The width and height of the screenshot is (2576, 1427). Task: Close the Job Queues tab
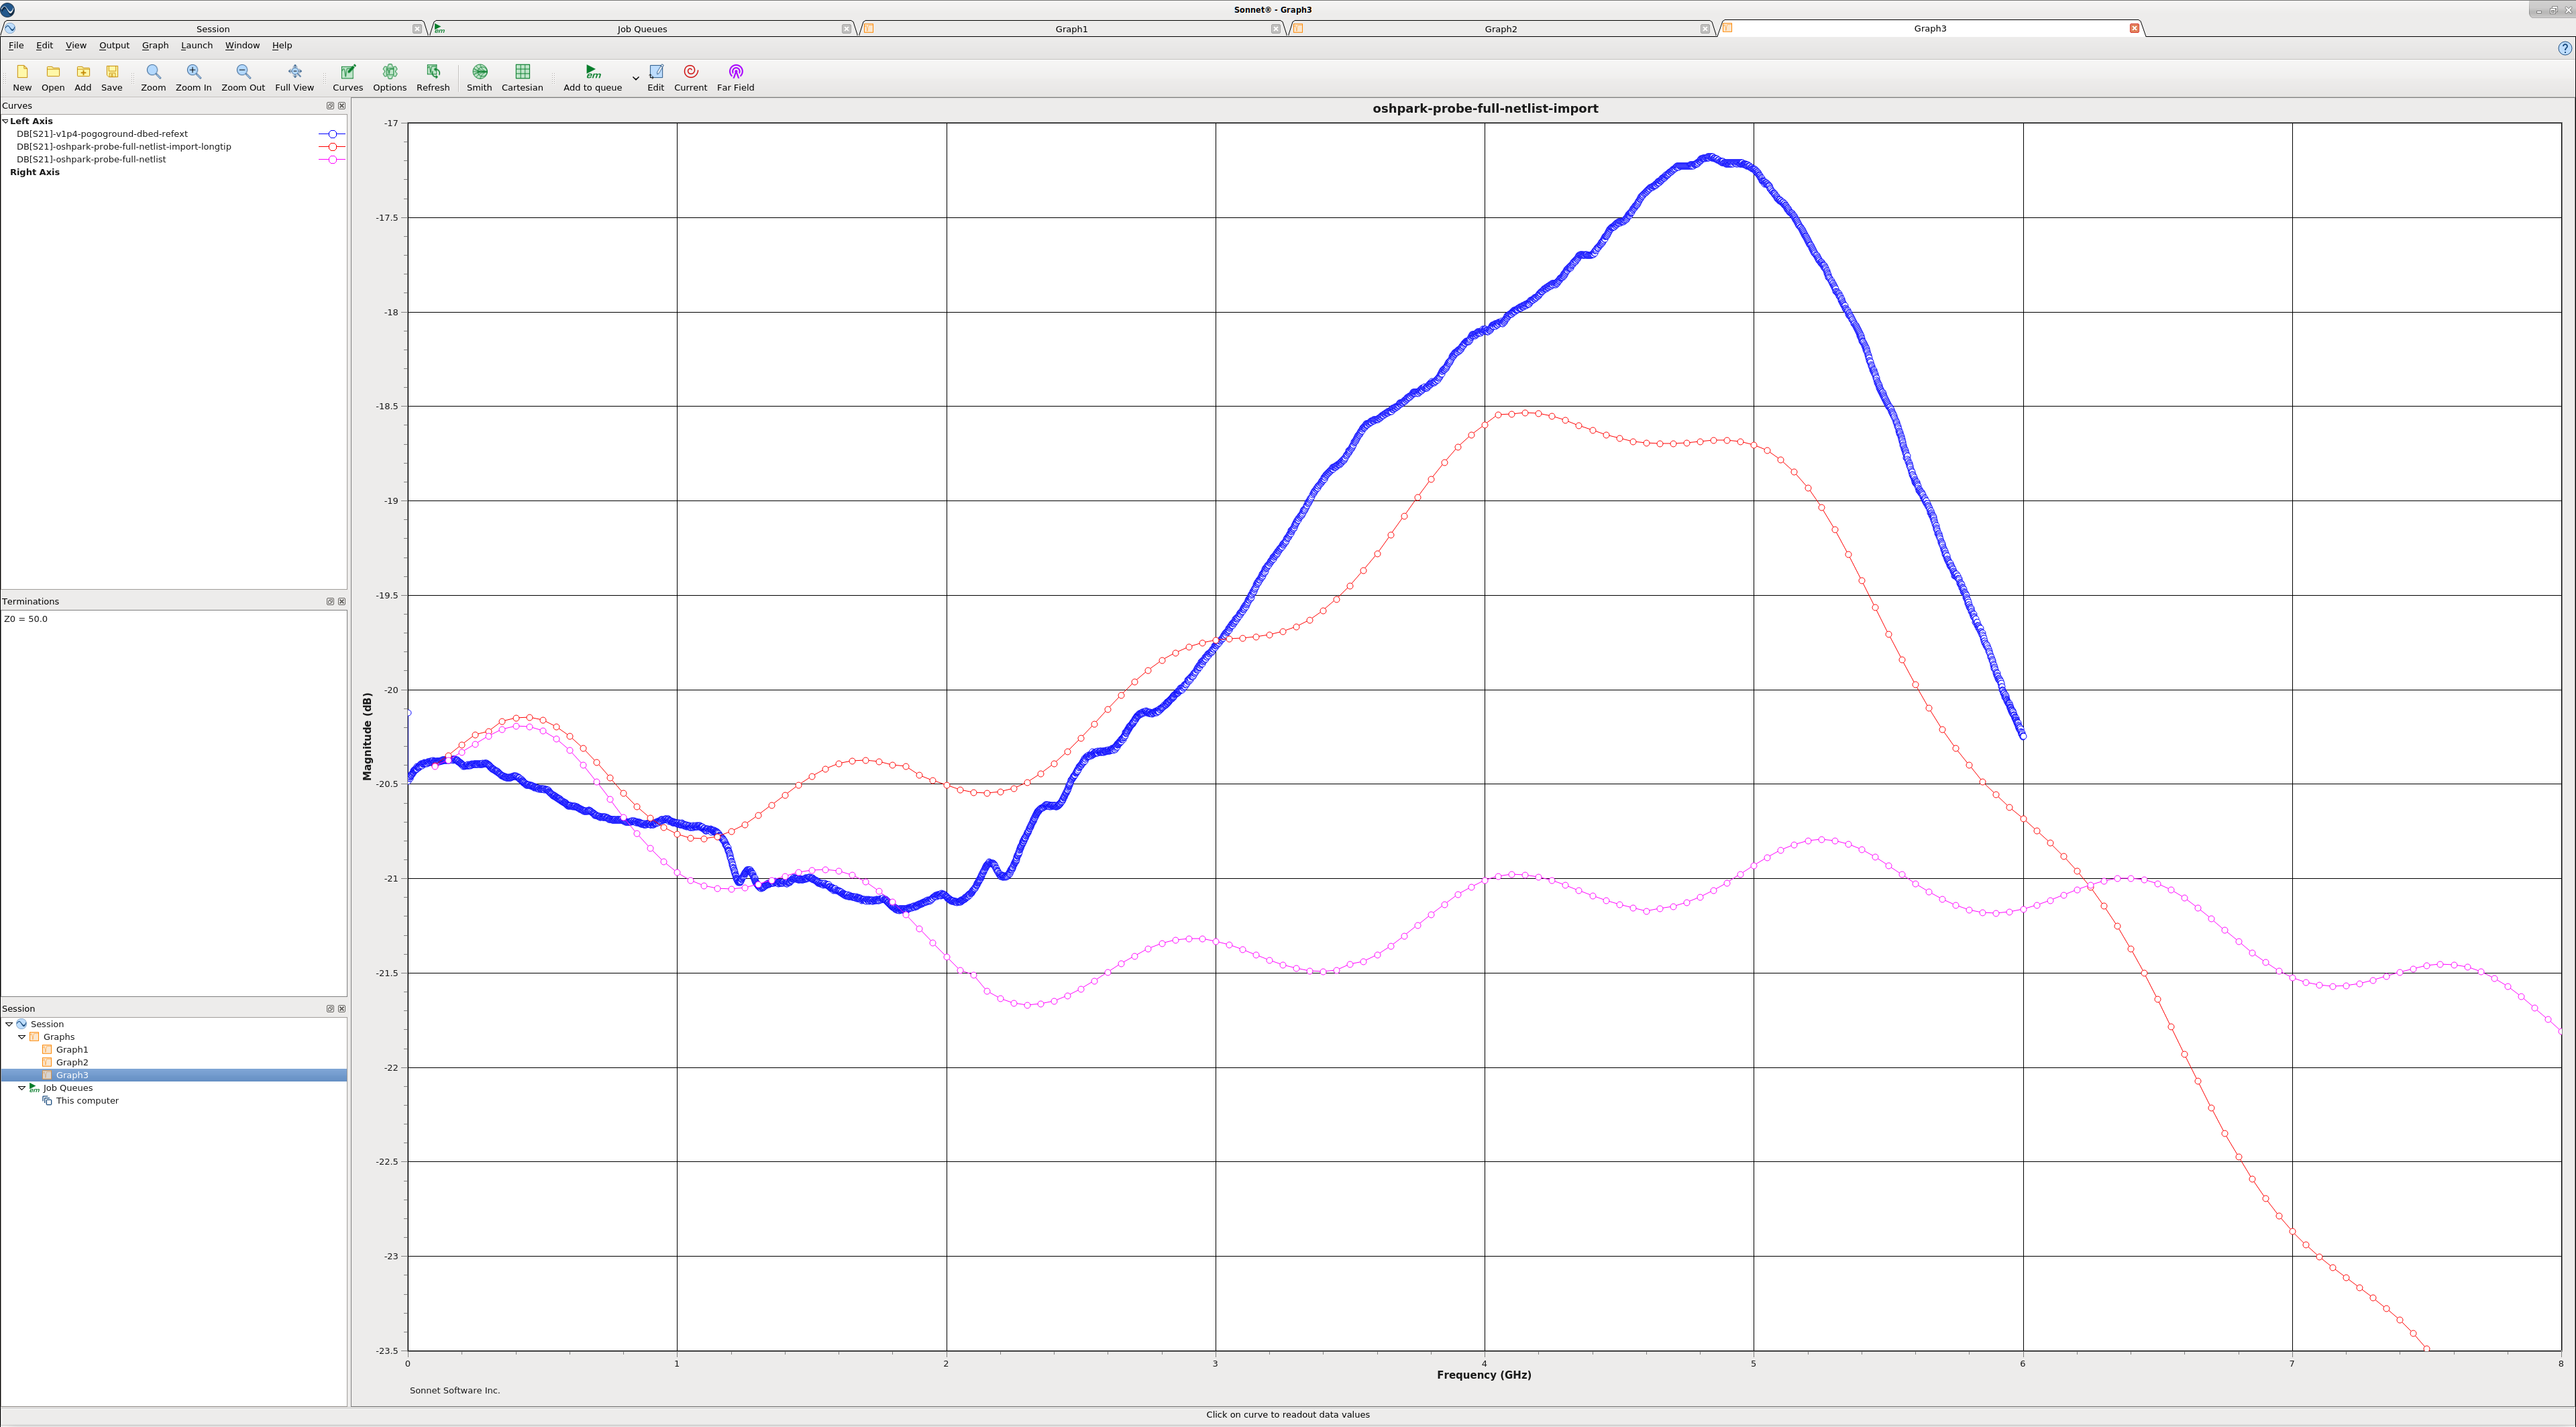pyautogui.click(x=846, y=29)
